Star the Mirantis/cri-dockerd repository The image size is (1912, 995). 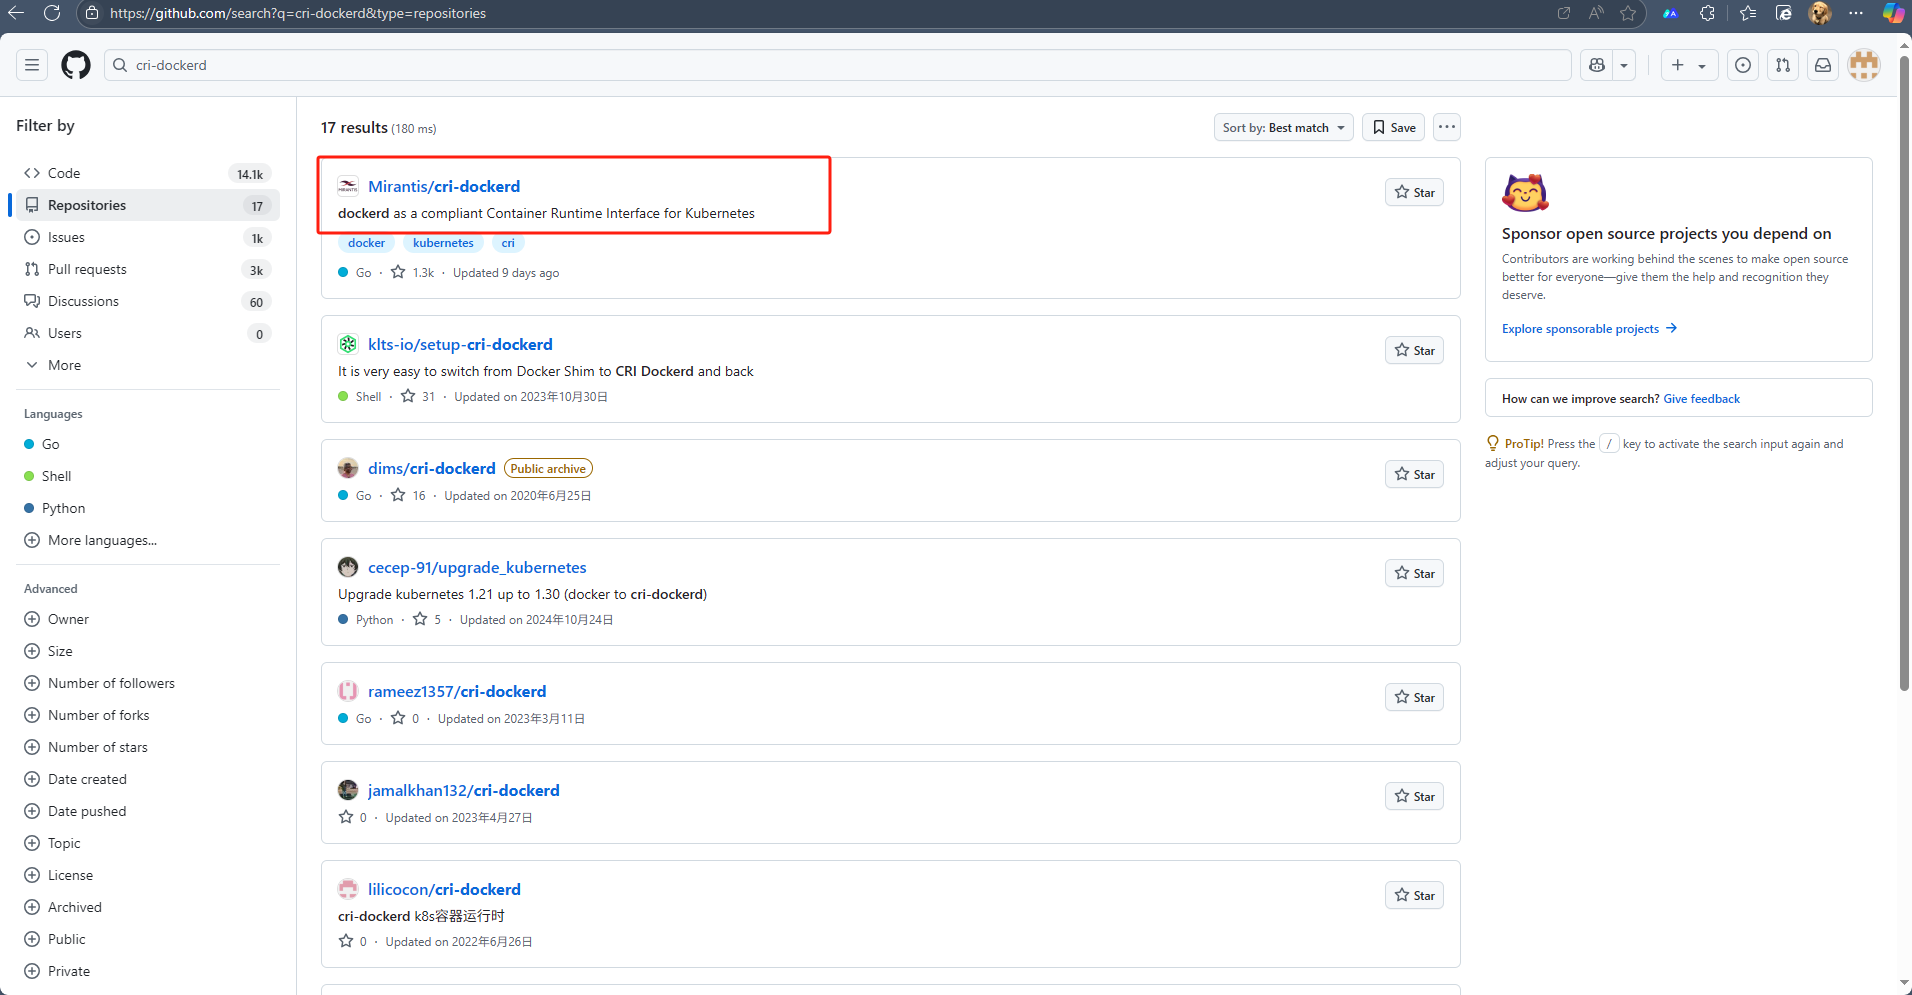[1414, 192]
